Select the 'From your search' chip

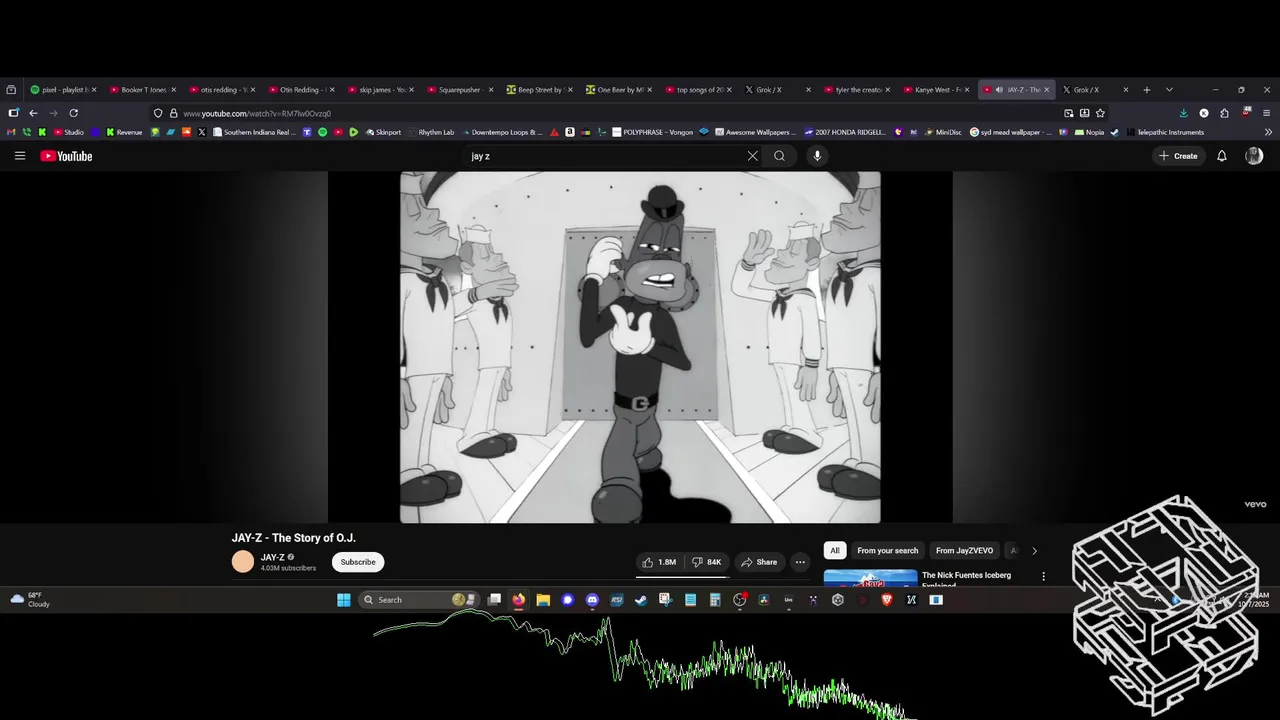pos(887,551)
